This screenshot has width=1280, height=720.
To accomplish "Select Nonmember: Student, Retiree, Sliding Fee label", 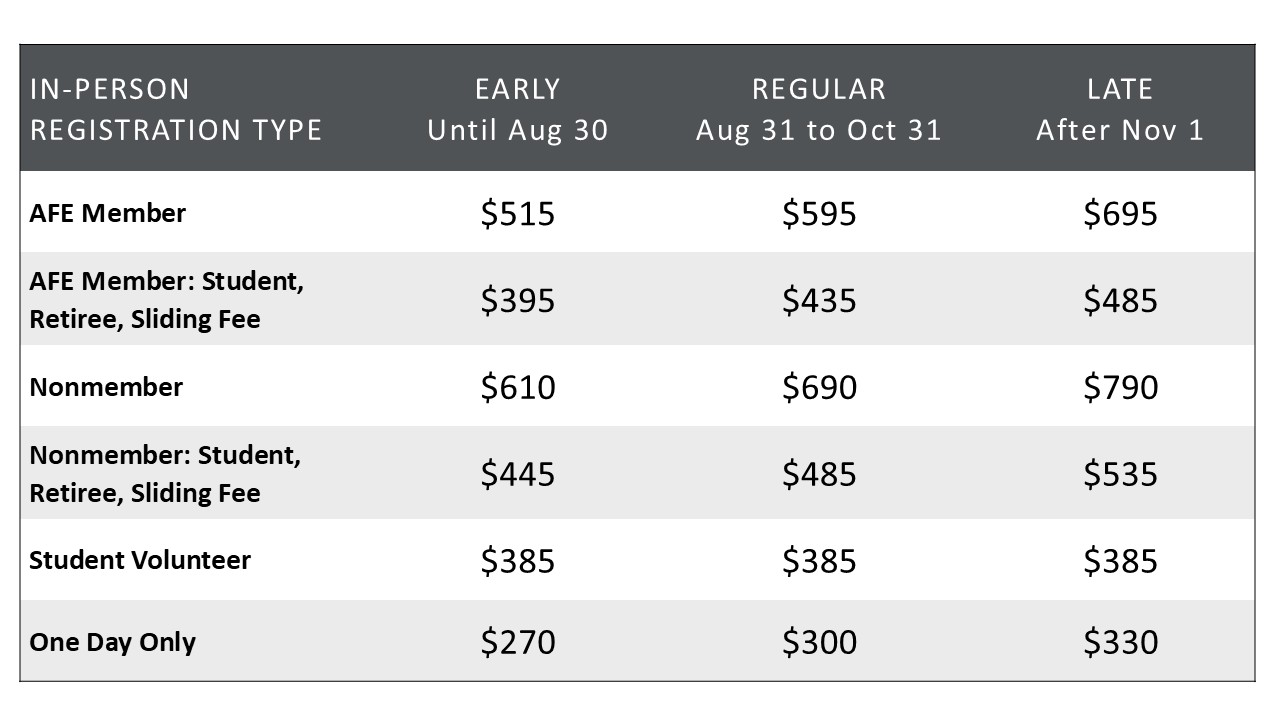I will [x=166, y=474].
